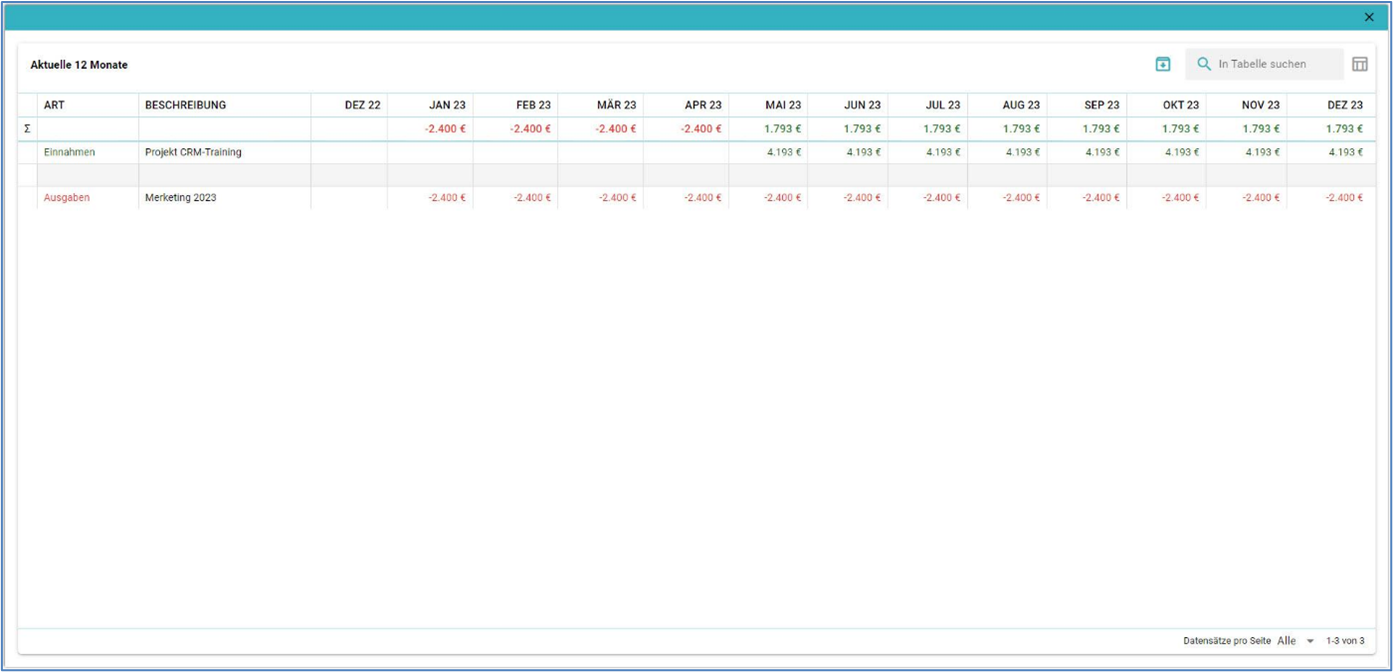This screenshot has height=672, width=1393.
Task: Click the JAN 23 column header
Action: (x=447, y=105)
